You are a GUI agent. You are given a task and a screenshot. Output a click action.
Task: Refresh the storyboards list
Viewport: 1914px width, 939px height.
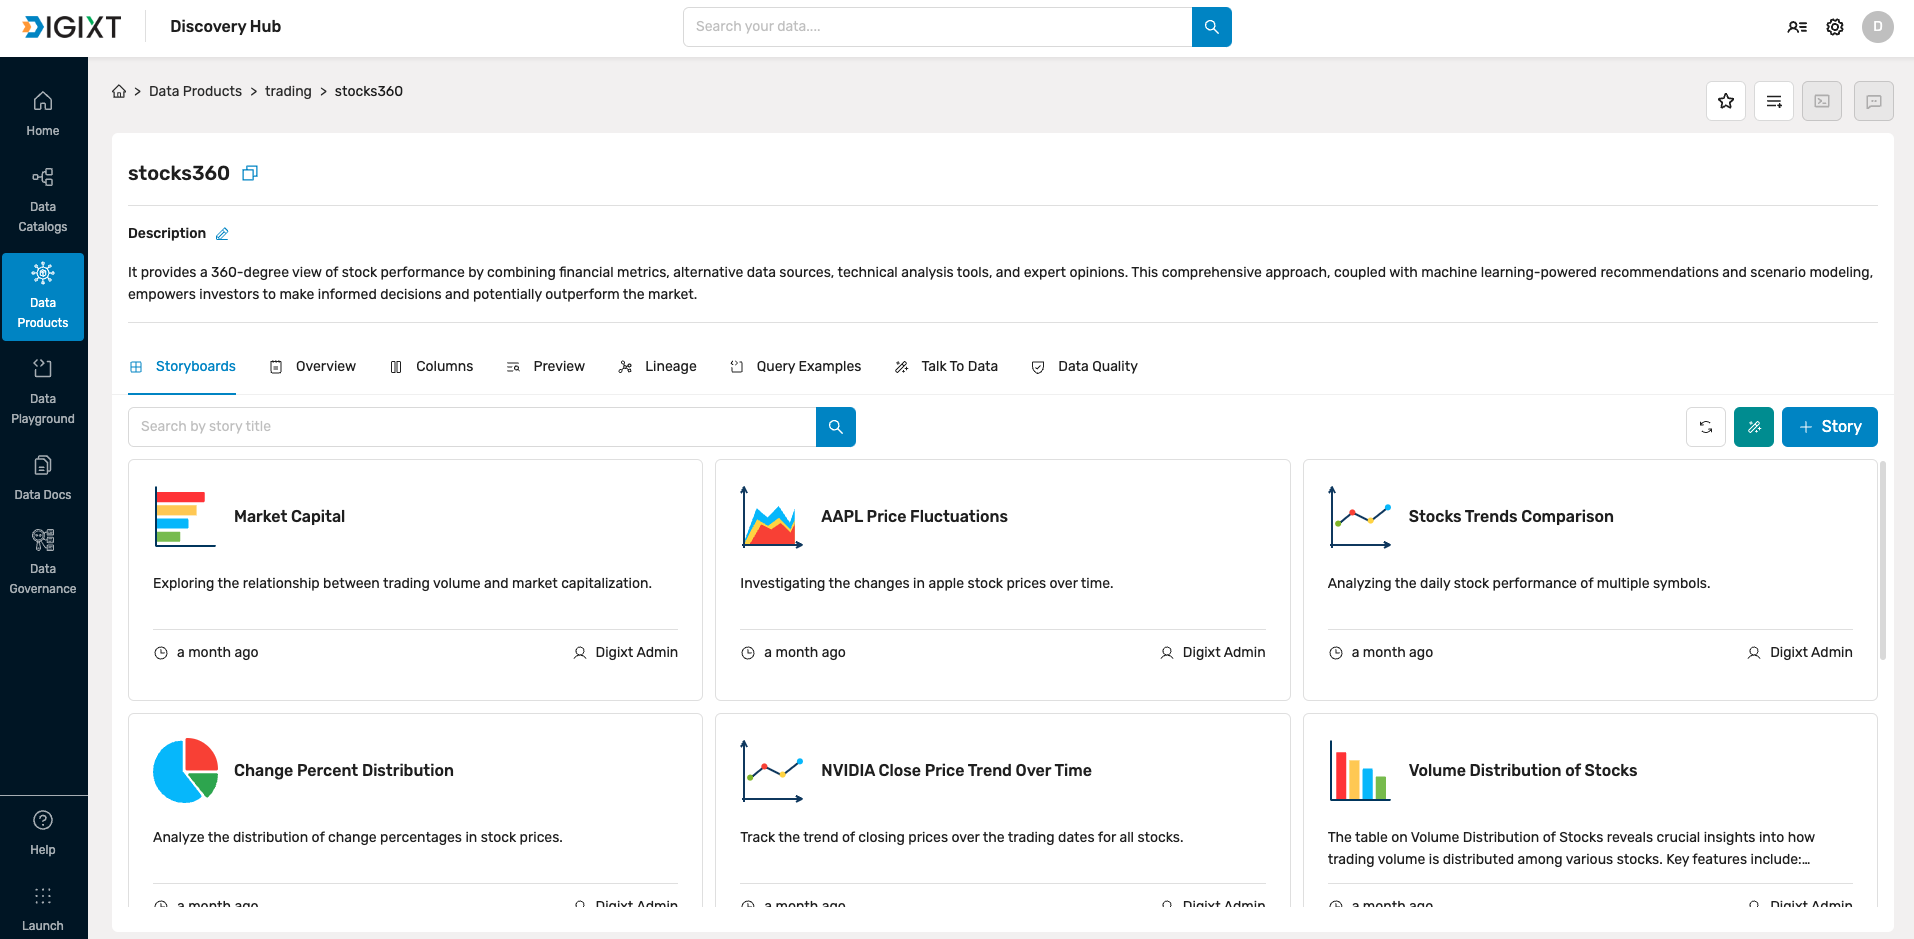tap(1705, 427)
